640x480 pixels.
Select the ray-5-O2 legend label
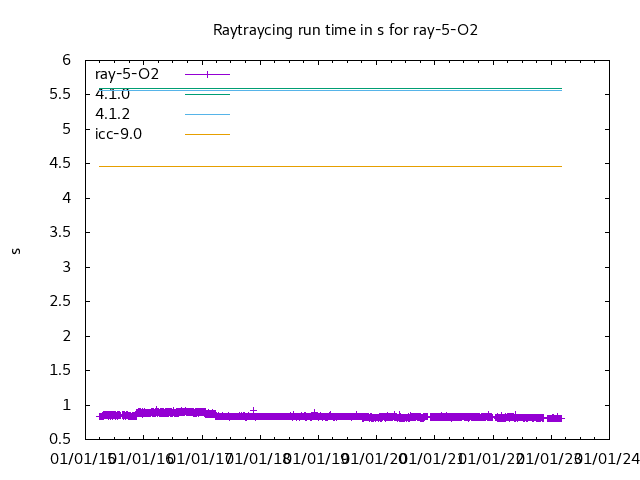pyautogui.click(x=127, y=74)
